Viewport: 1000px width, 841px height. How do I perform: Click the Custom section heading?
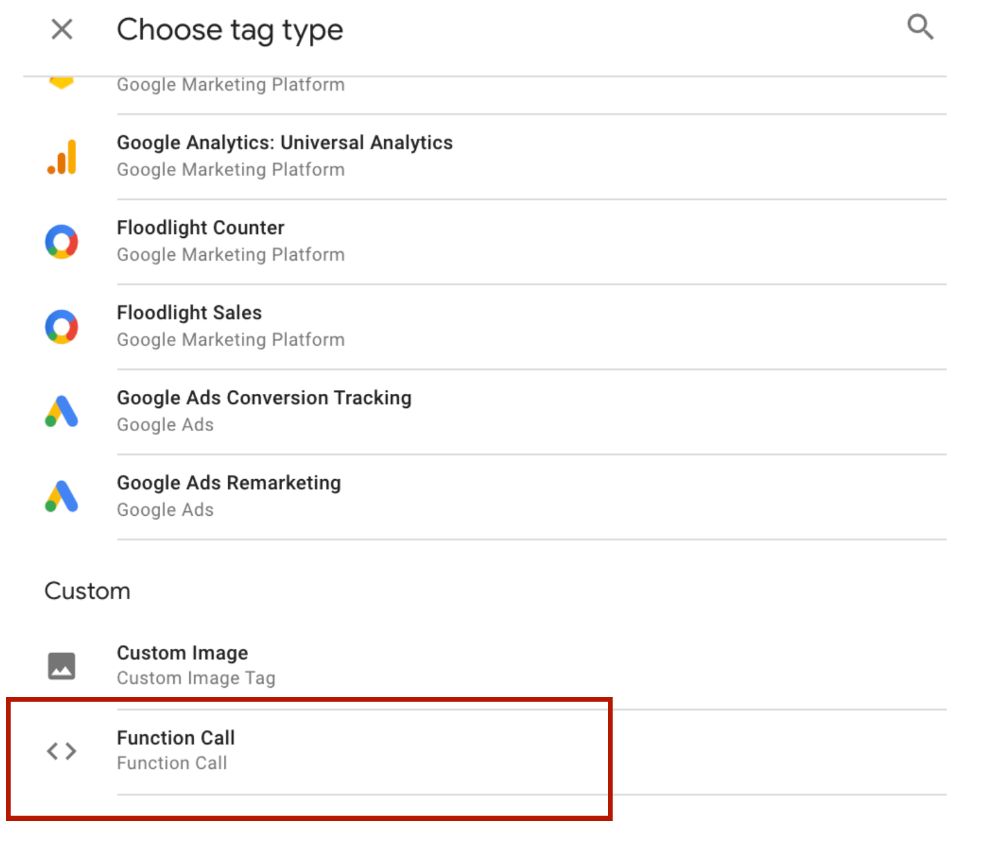coord(87,591)
